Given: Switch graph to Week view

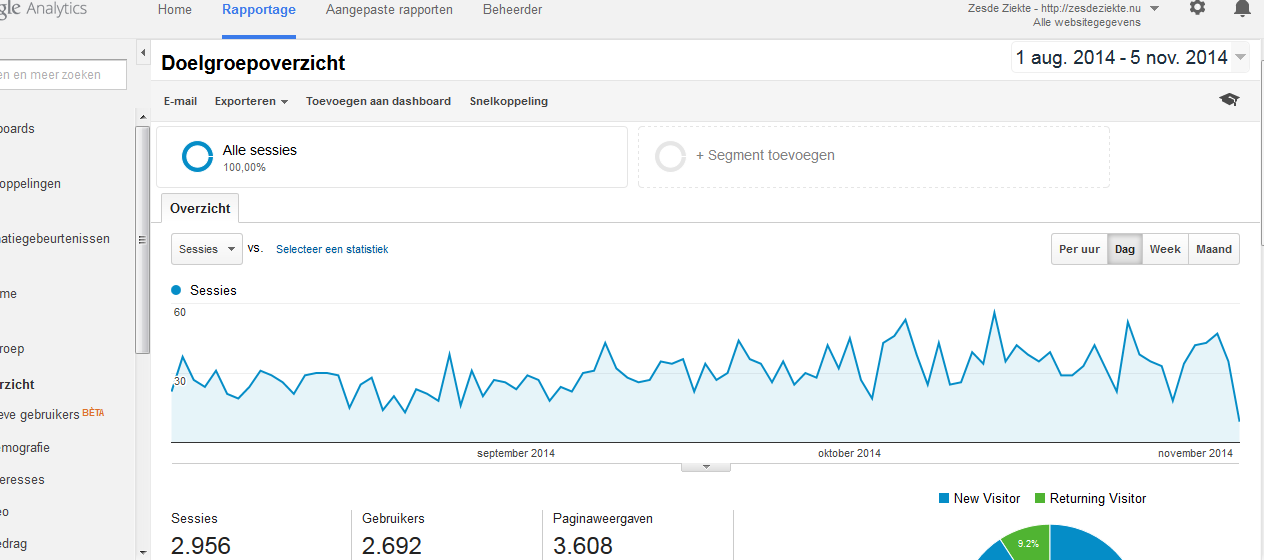Looking at the screenshot, I should [1165, 249].
